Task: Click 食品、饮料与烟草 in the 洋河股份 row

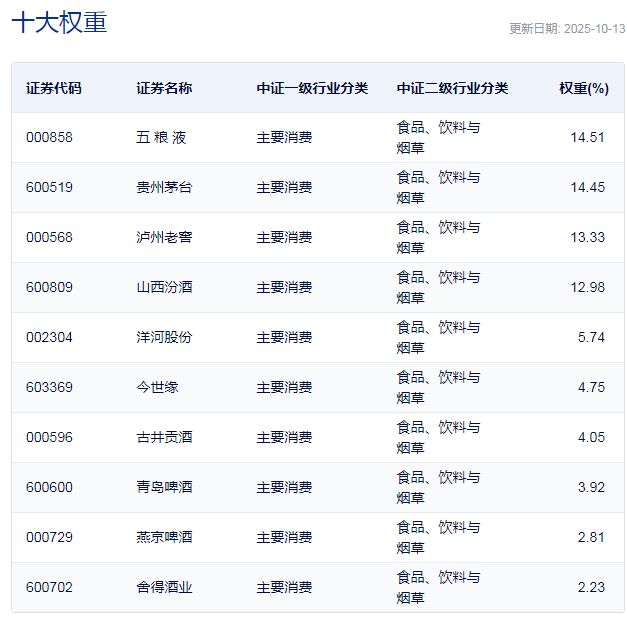Action: click(438, 337)
